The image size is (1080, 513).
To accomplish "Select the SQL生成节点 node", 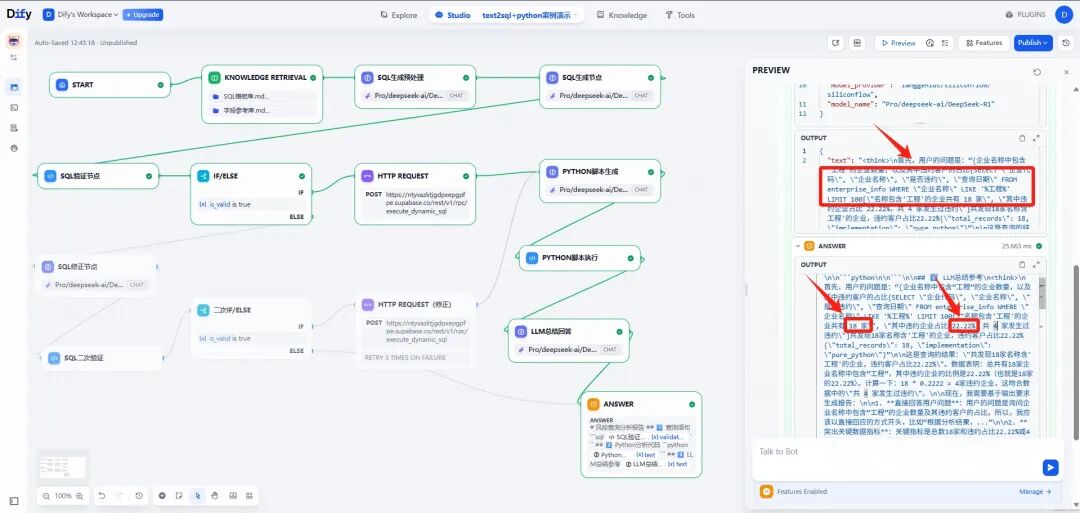I will pyautogui.click(x=600, y=87).
